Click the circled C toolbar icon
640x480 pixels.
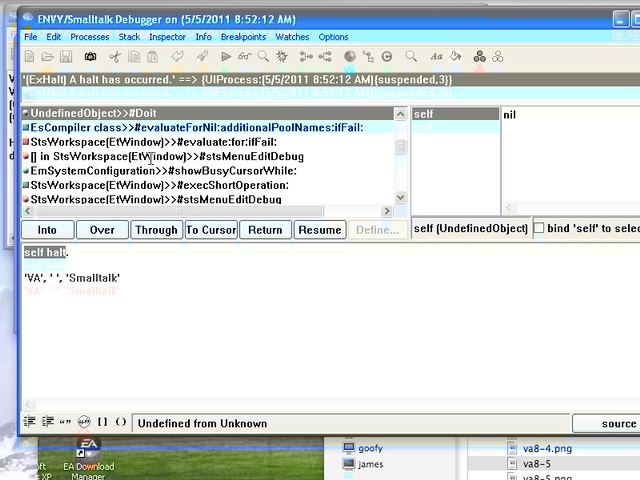387,56
